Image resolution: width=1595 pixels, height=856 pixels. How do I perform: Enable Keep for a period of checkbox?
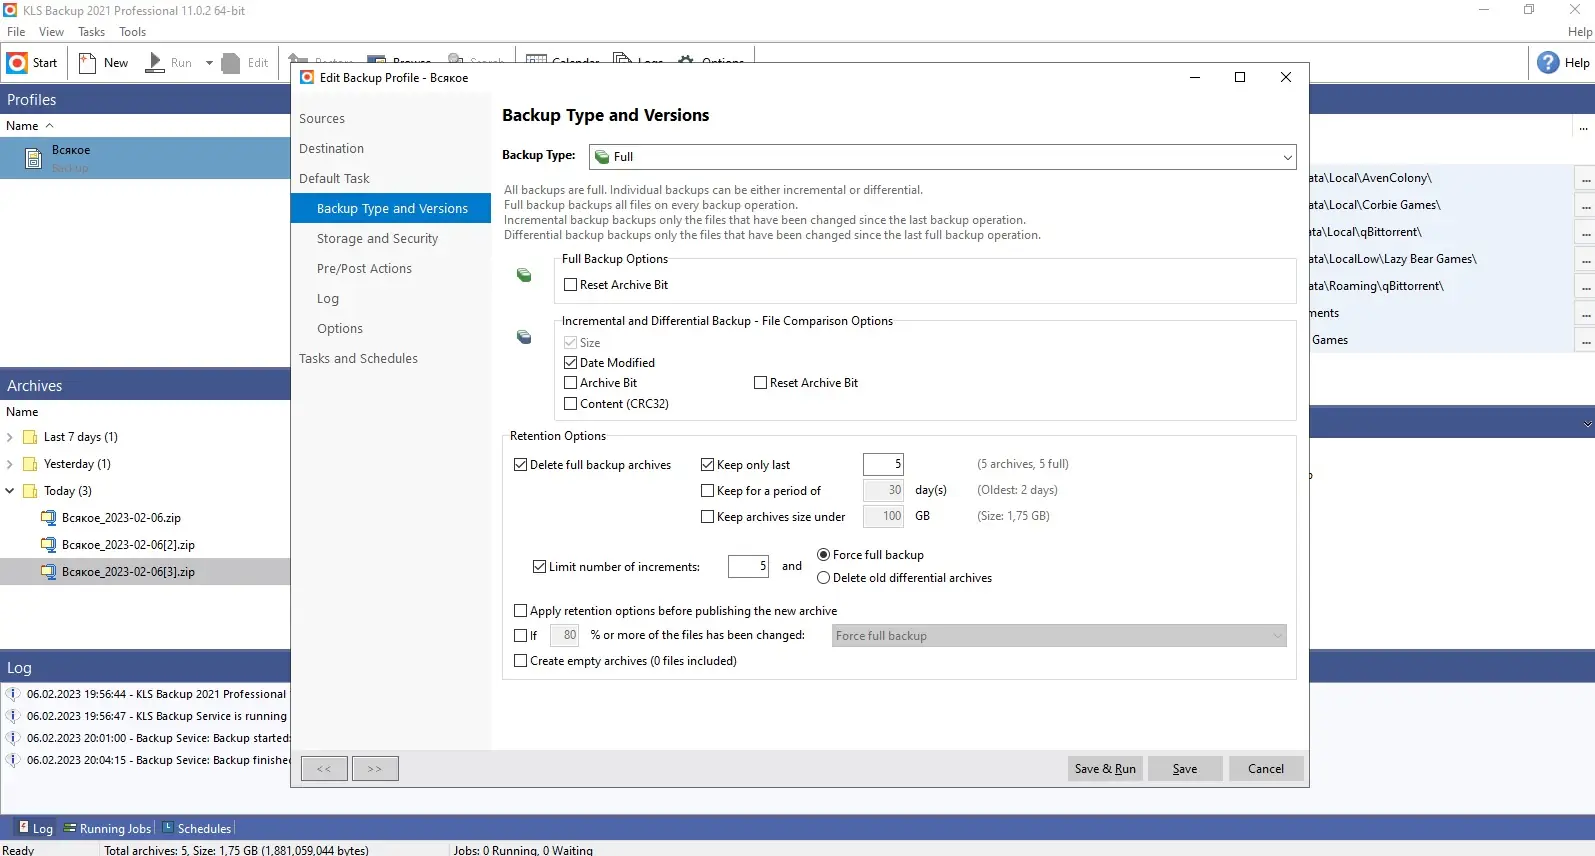coord(707,491)
